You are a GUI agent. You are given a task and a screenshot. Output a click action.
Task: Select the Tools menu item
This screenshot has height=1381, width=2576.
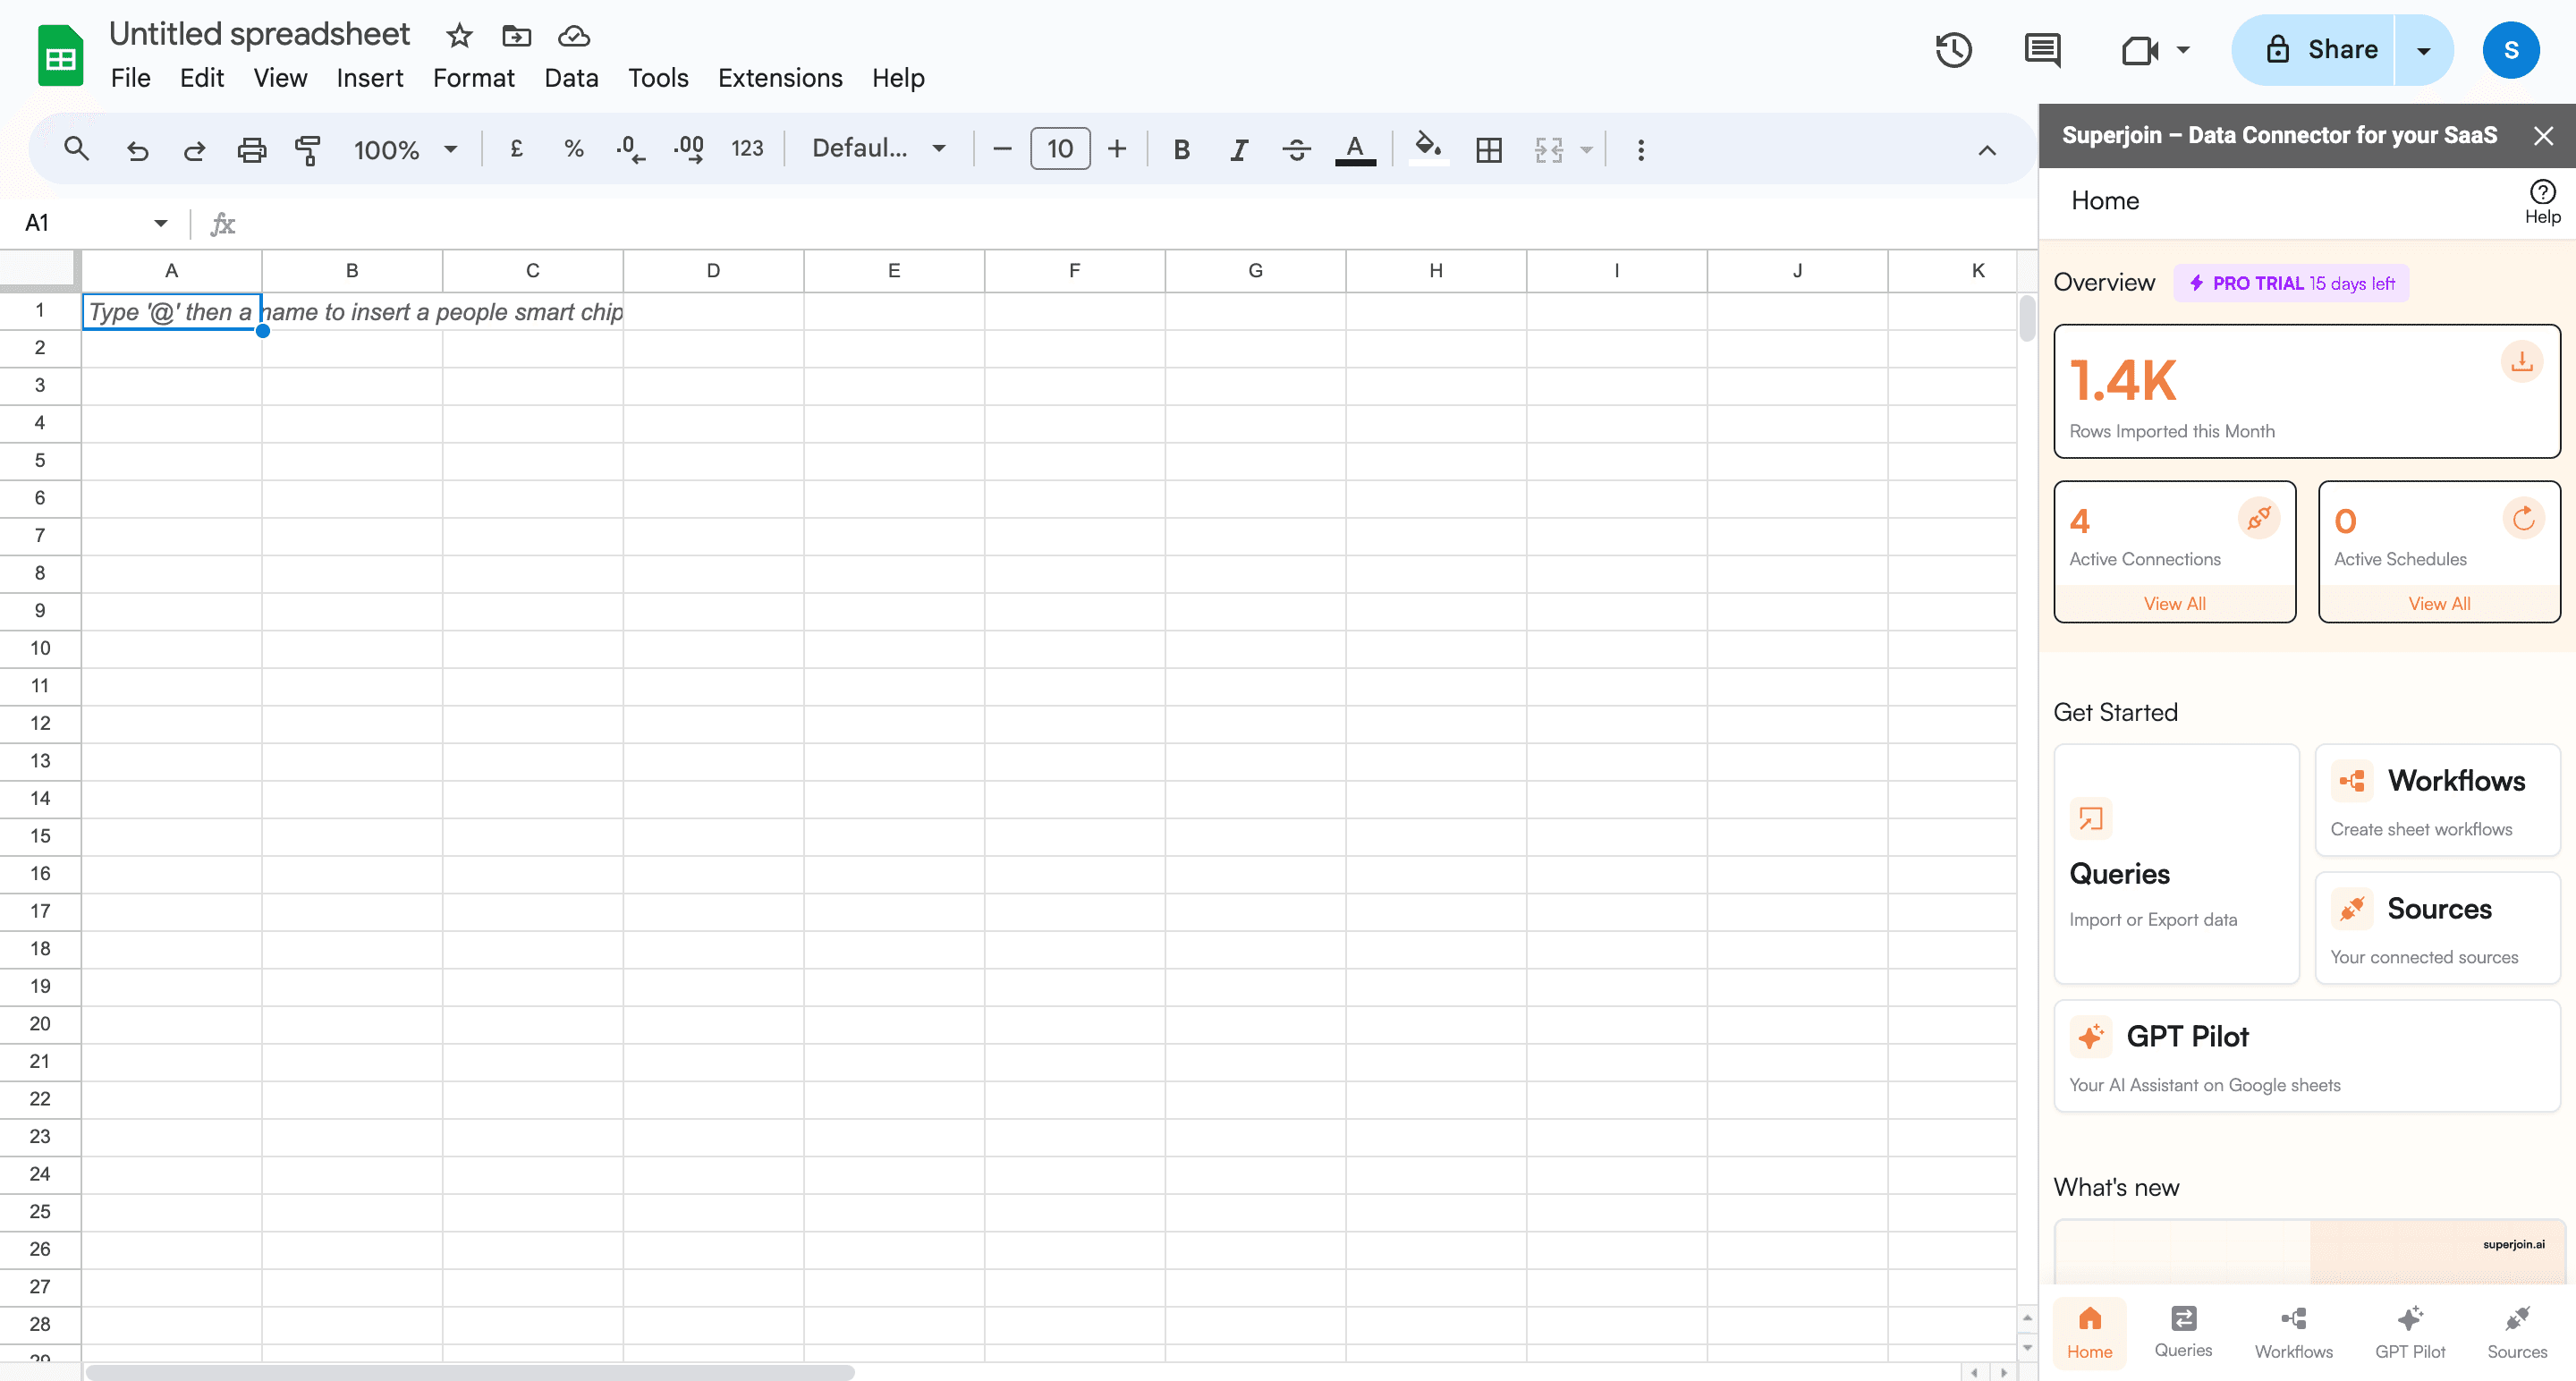pyautogui.click(x=657, y=79)
